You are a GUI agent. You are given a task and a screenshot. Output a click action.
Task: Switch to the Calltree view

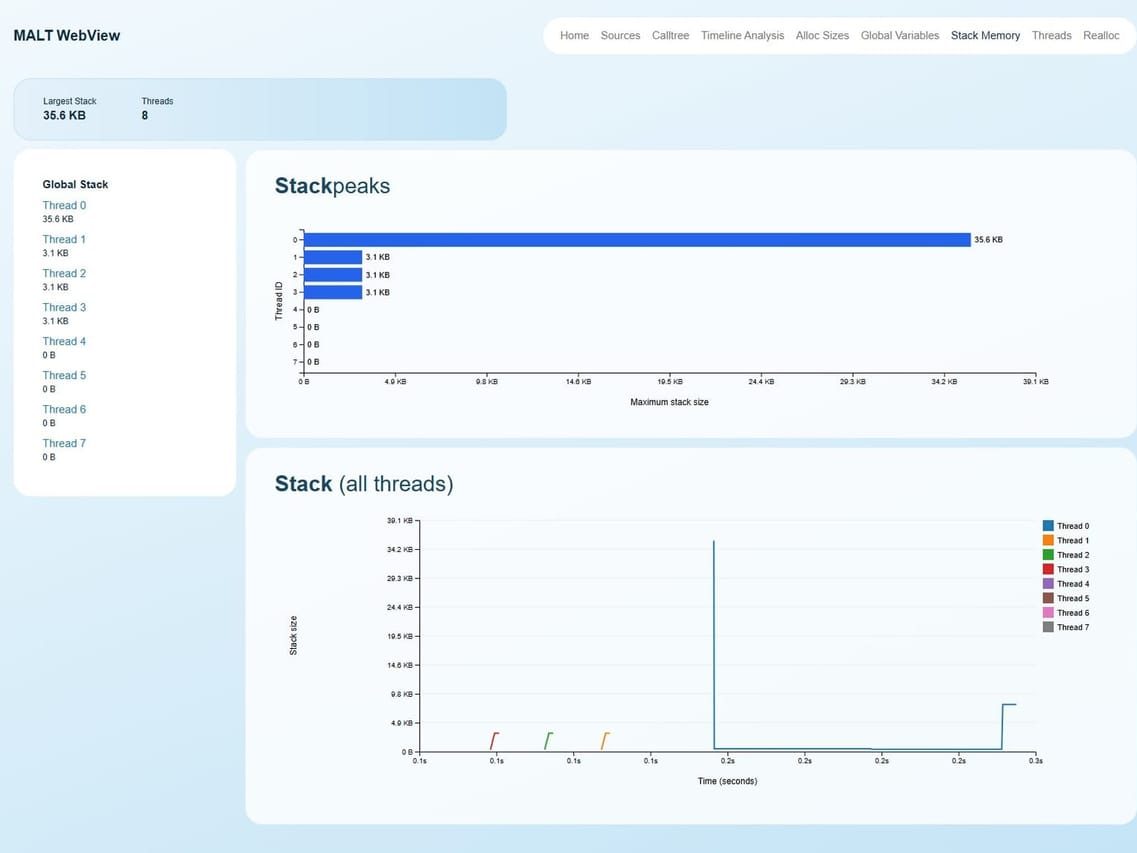point(670,35)
